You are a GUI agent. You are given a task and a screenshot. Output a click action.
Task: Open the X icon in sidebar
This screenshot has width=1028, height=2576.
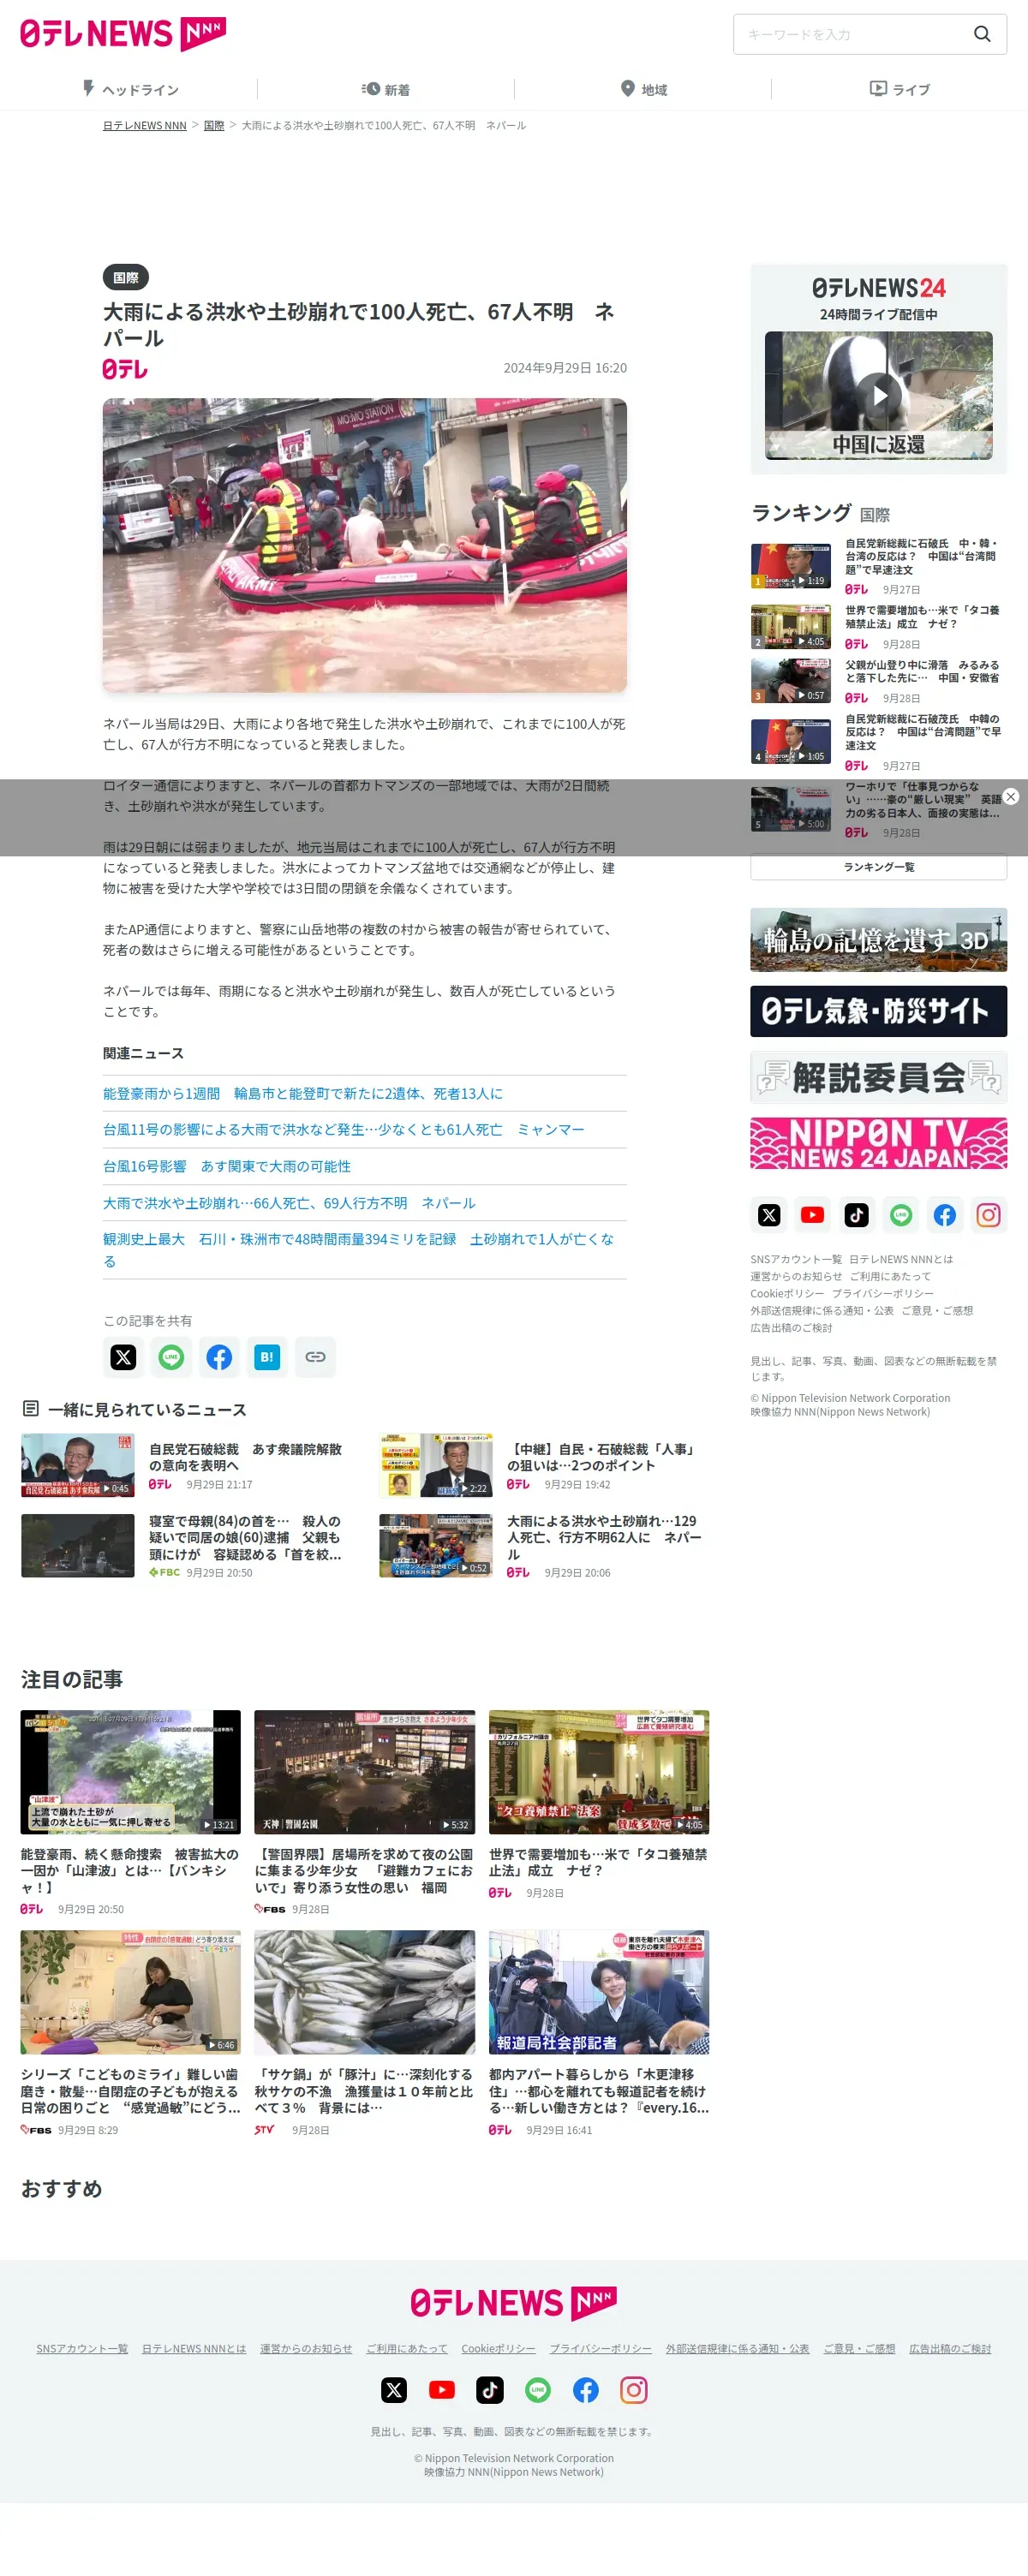(x=769, y=1215)
